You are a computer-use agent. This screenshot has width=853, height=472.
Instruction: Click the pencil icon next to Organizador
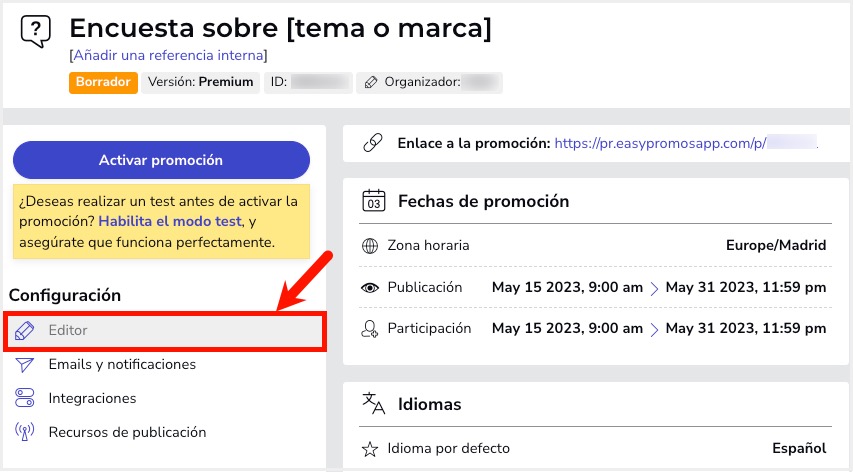371,83
